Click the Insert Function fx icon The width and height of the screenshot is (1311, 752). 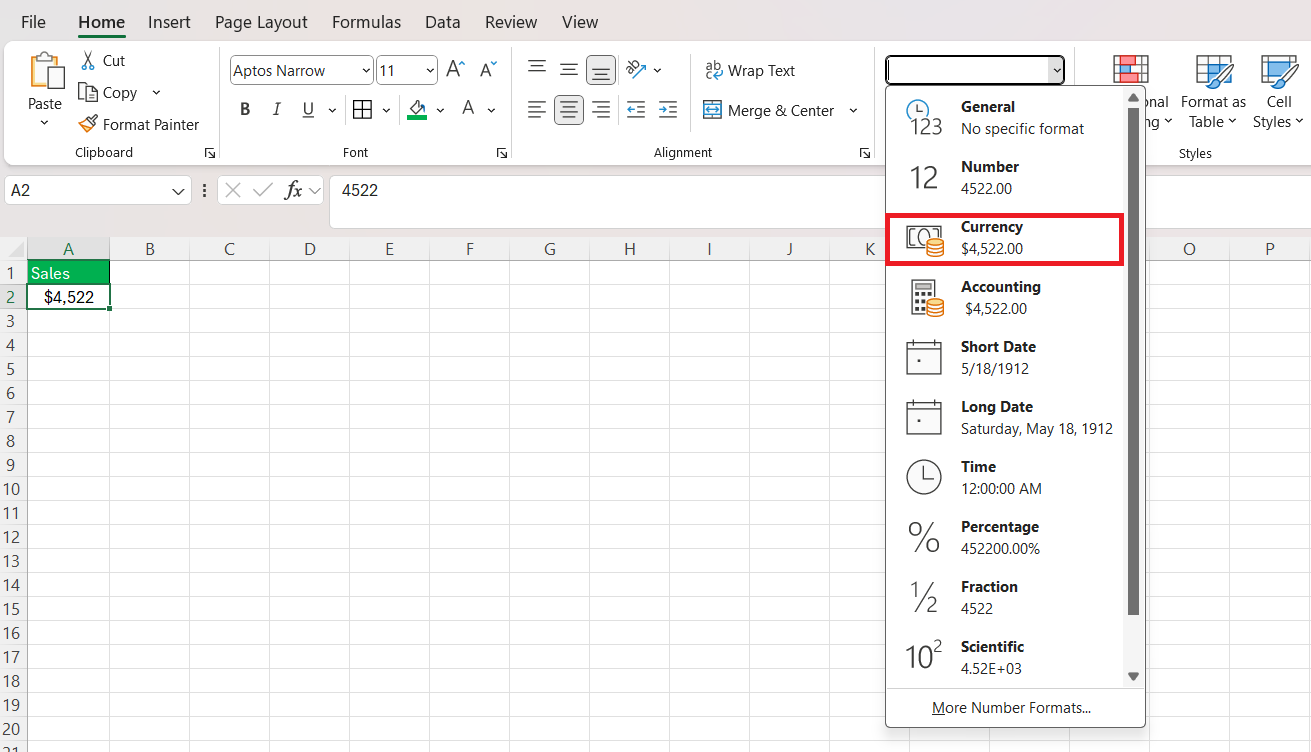pos(293,190)
